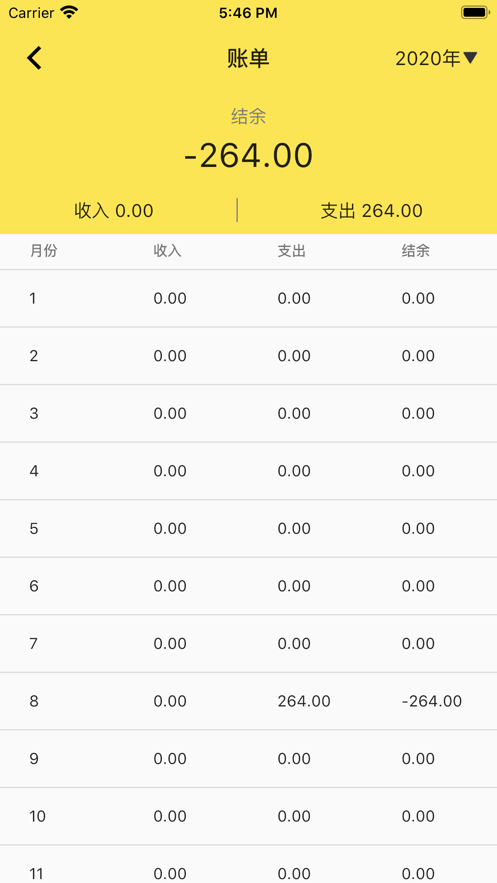Open the month 5 row

tap(248, 528)
